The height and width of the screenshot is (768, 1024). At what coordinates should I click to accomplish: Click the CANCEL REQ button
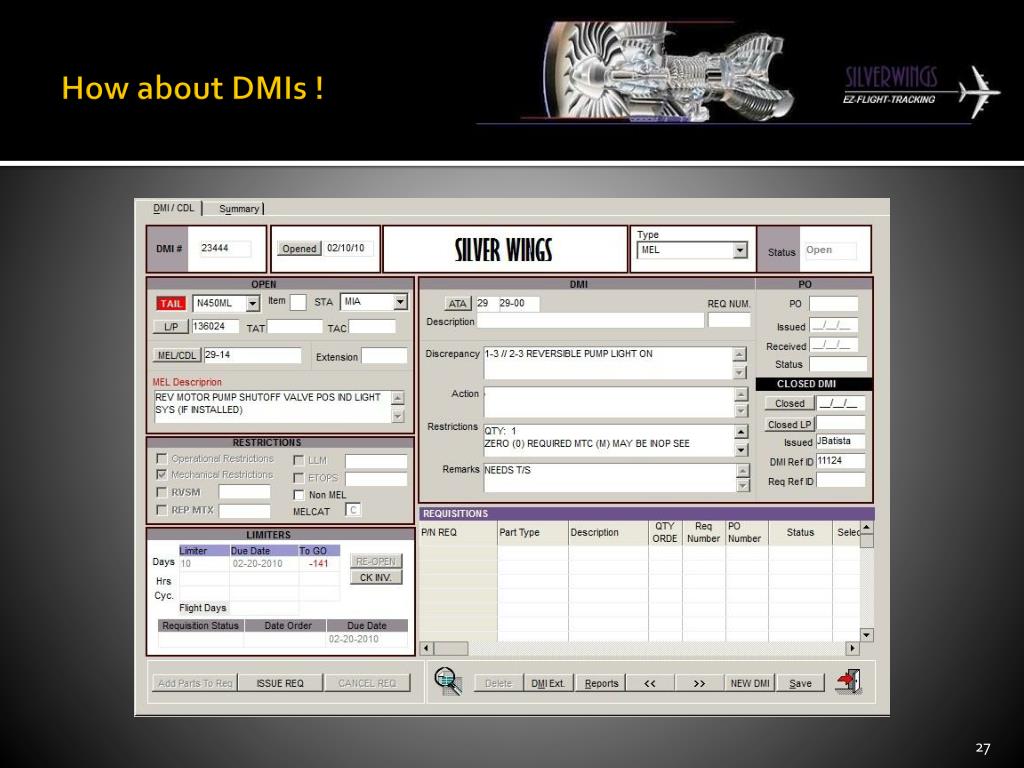(x=368, y=683)
